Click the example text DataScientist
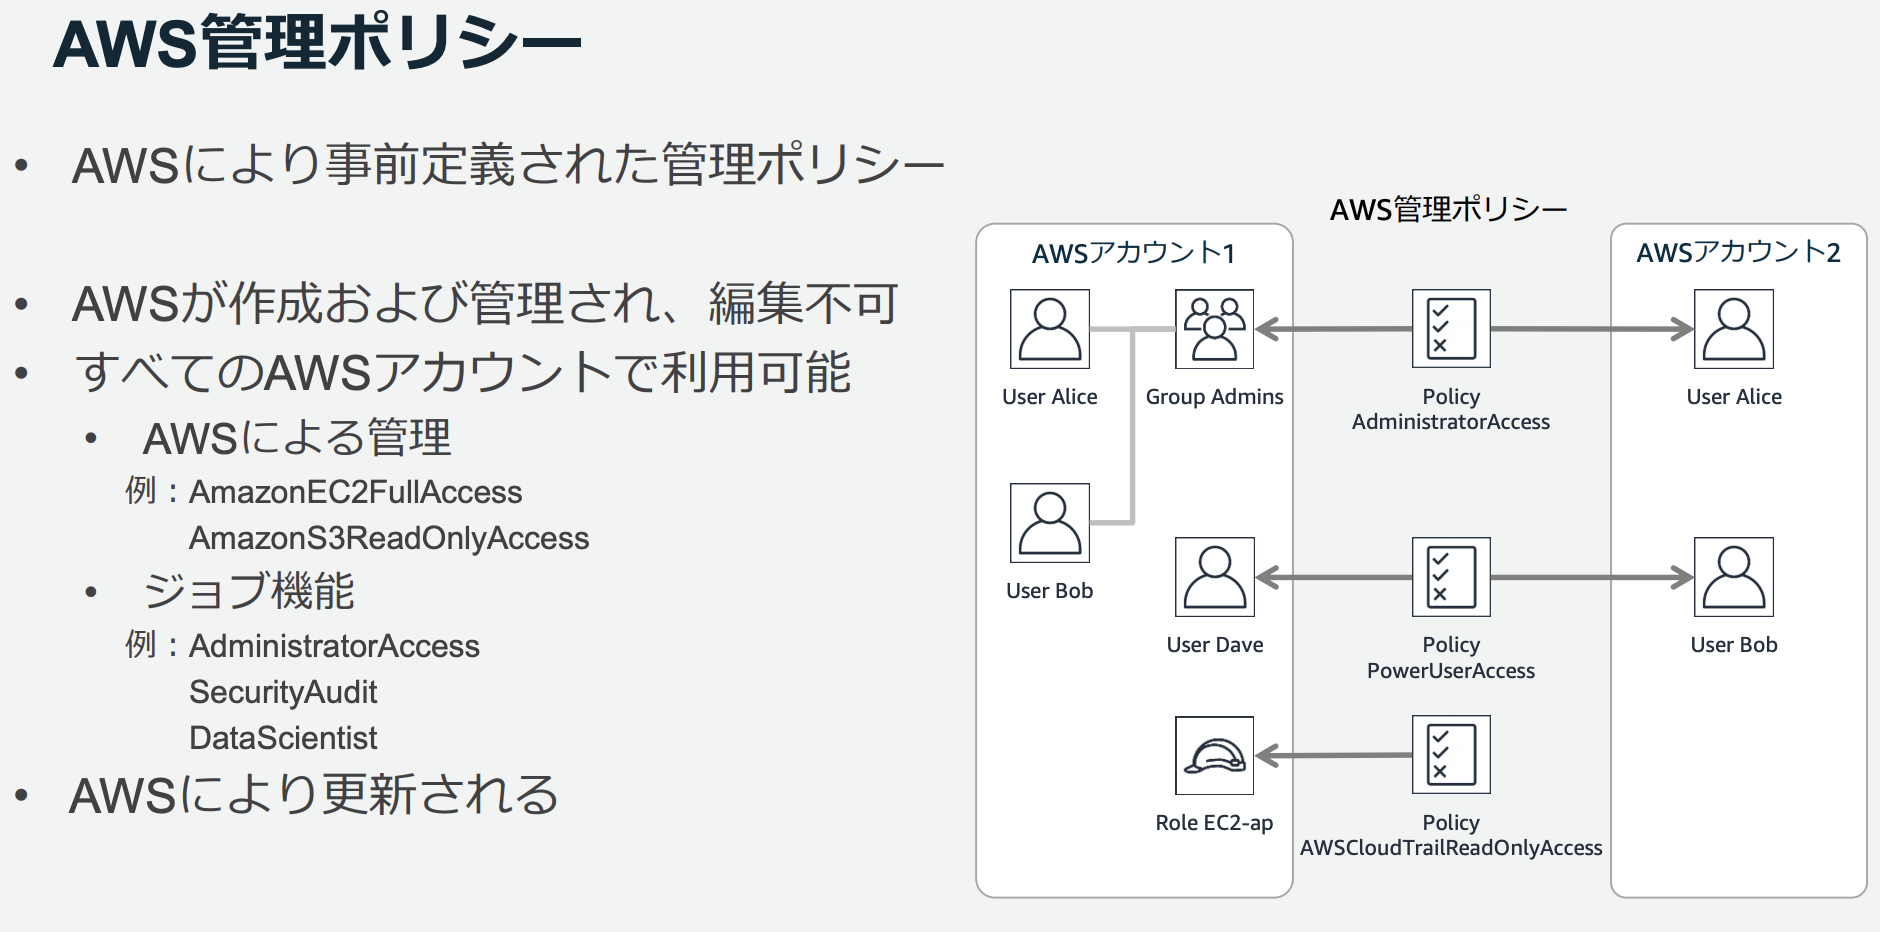The image size is (1880, 932). [283, 738]
